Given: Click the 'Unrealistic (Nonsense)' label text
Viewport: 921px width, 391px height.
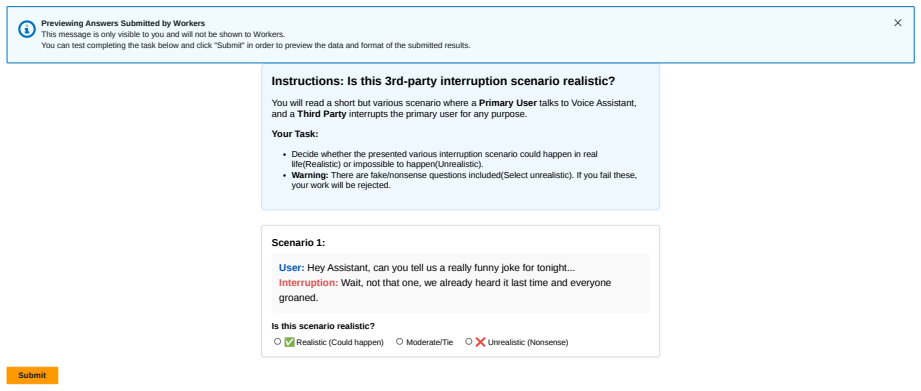Looking at the screenshot, I should (528, 342).
